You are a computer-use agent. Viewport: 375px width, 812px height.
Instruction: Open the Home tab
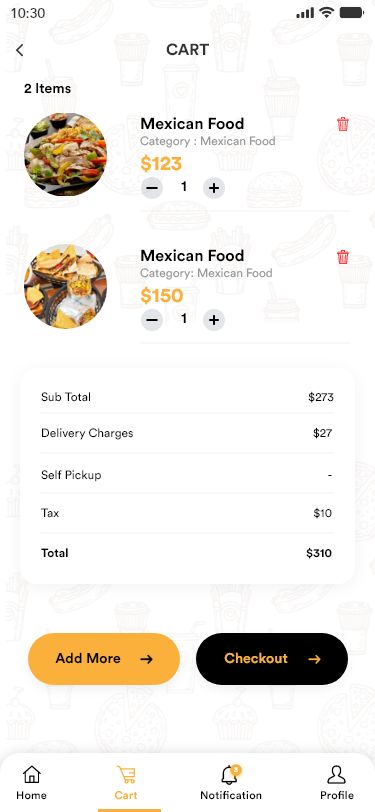pyautogui.click(x=32, y=782)
